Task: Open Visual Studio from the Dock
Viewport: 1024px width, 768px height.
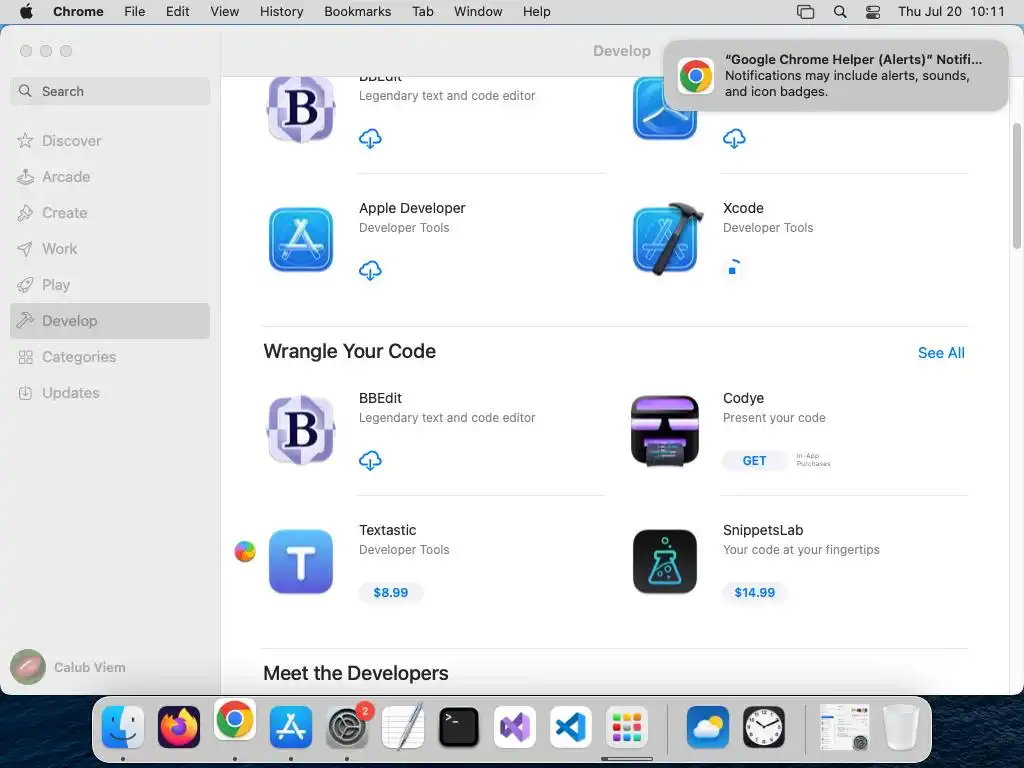Action: tap(515, 727)
